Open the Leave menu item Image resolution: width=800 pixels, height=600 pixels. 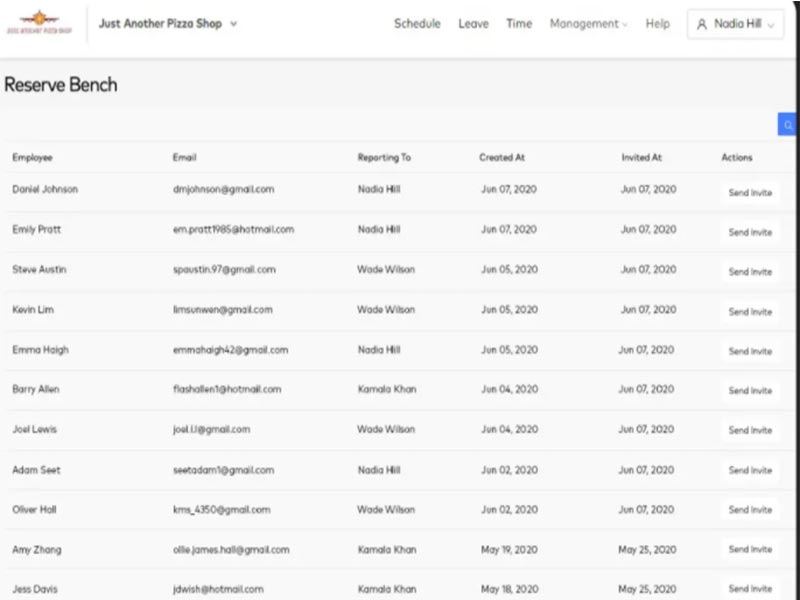pos(473,24)
